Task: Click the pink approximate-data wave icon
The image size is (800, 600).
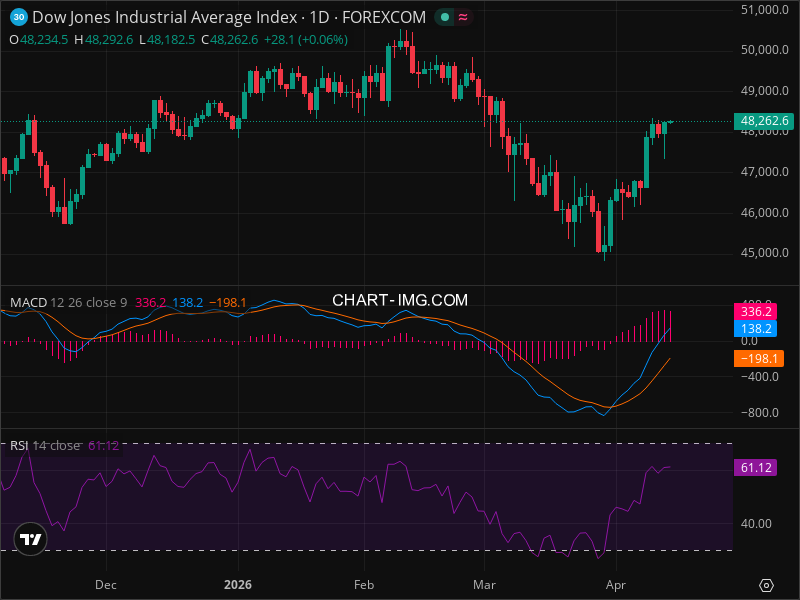Action: click(x=463, y=17)
